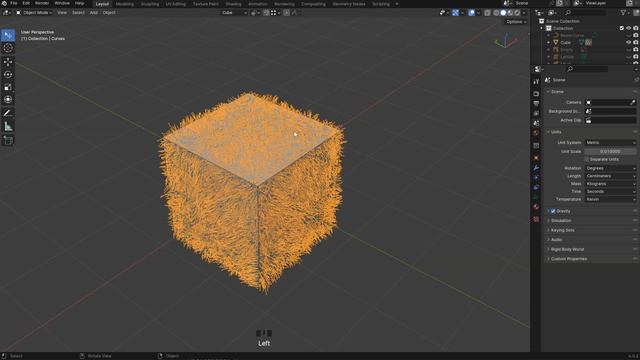Select the Scale tool
Image resolution: width=640 pixels, height=360 pixels.
pos(8,87)
